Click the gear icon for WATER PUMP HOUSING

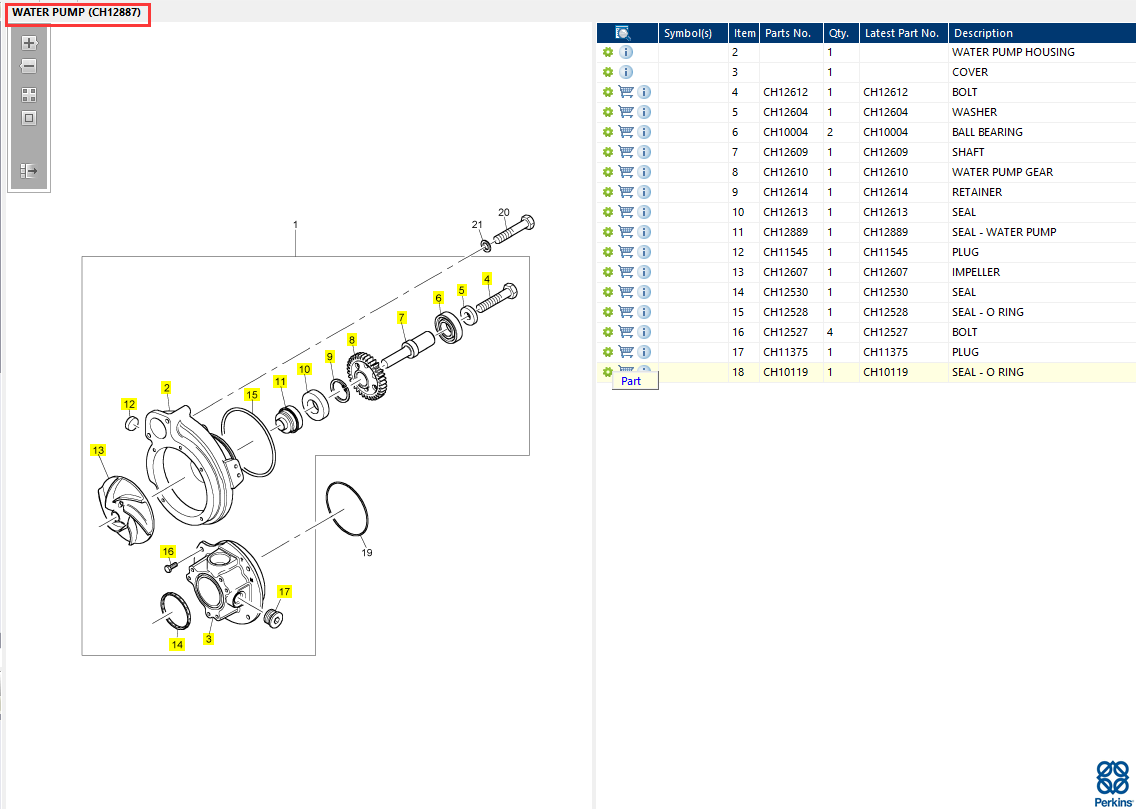click(x=608, y=52)
